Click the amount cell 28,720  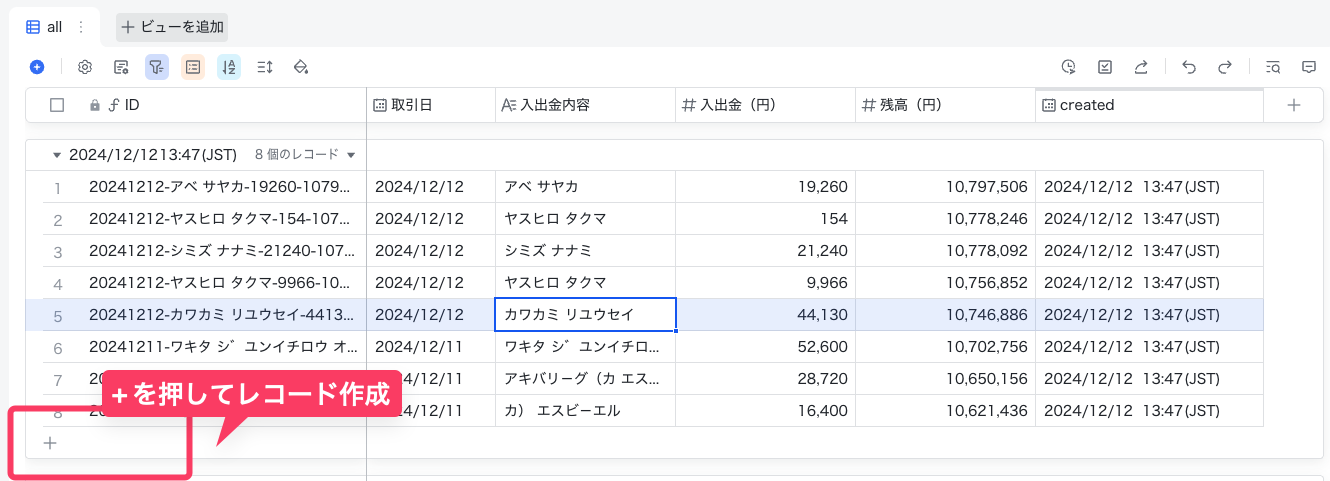765,379
